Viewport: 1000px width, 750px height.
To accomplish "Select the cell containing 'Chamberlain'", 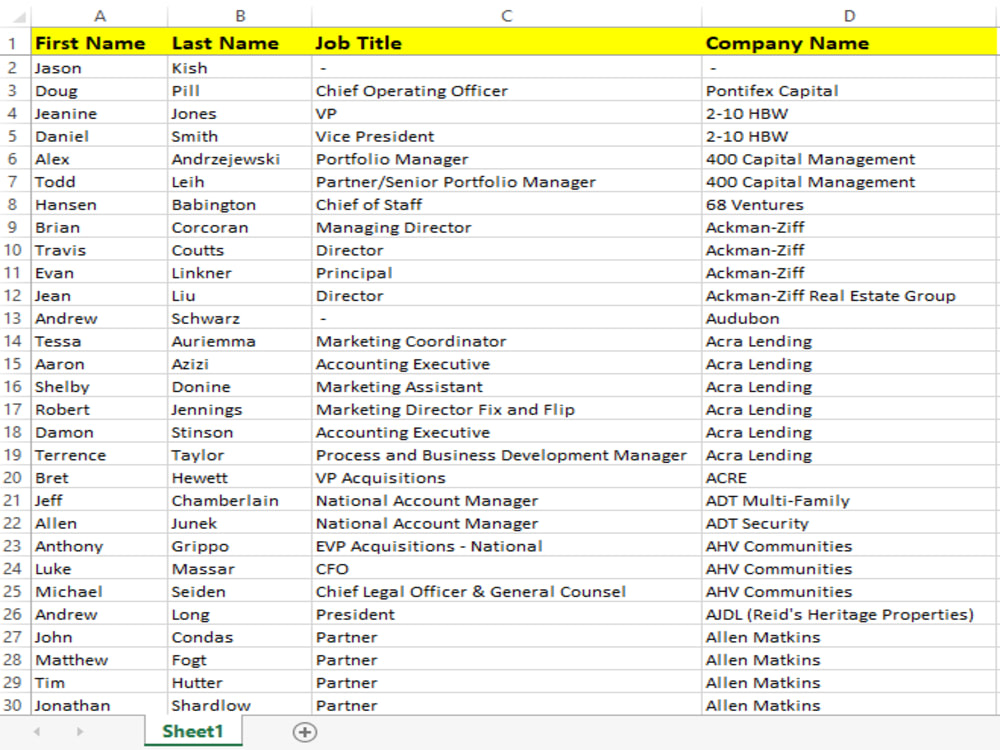I will [240, 500].
